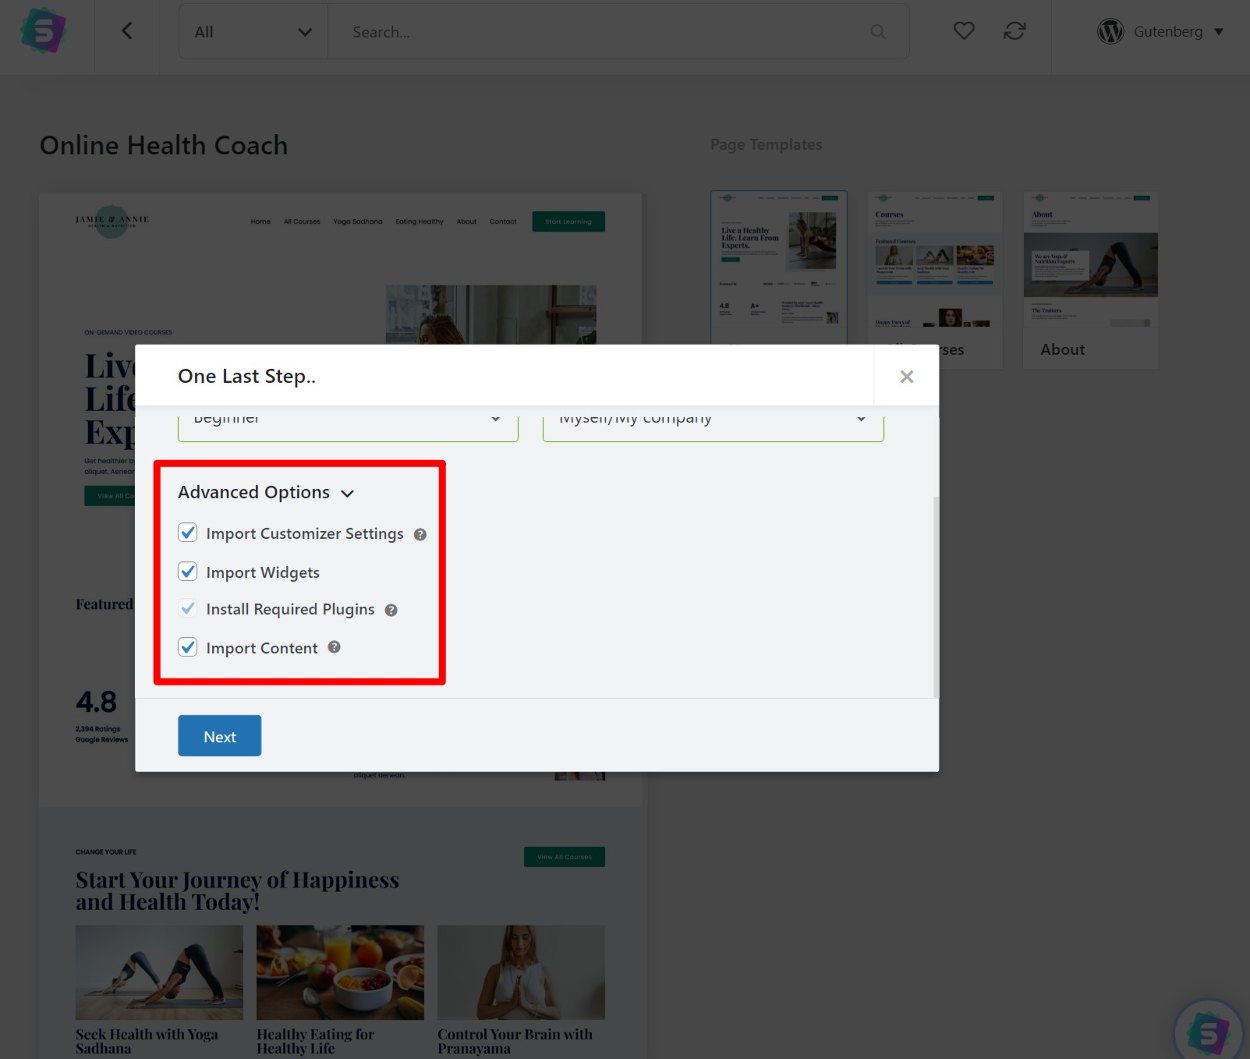Click Eating Healthy link in site preview
The image size is (1250, 1059).
pyautogui.click(x=419, y=222)
